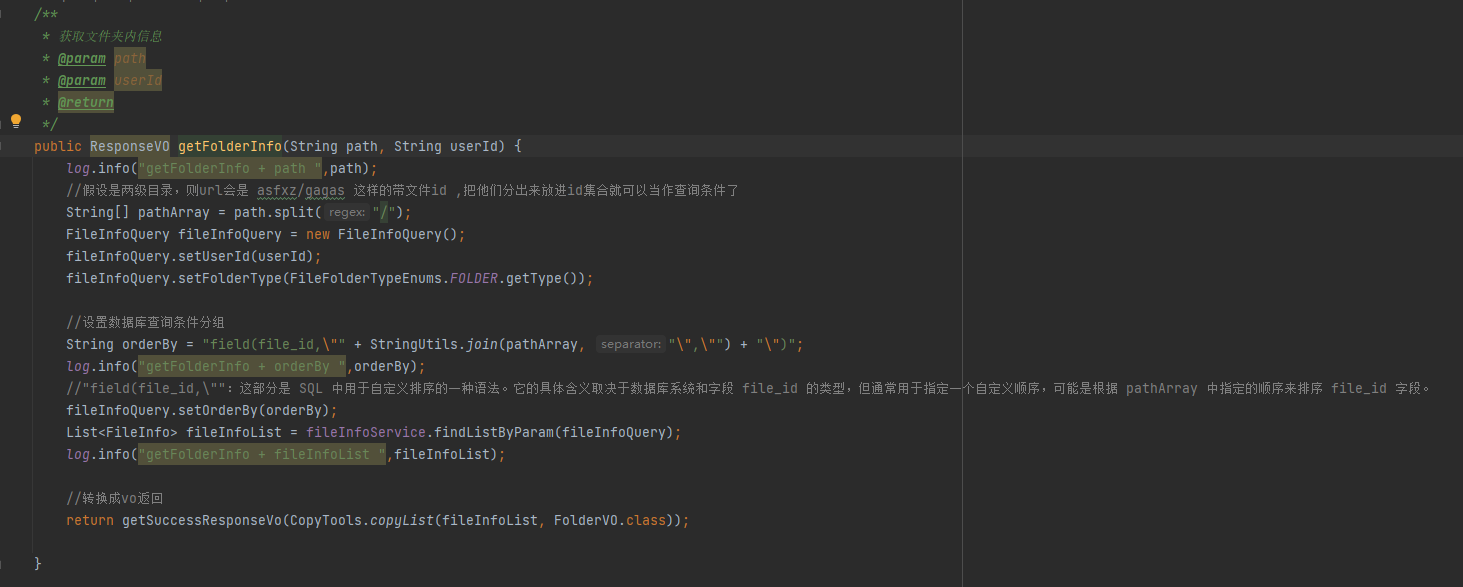Click the gutter beside the getFolderInfo method line
This screenshot has width=1463, height=587.
pyautogui.click(x=15, y=146)
